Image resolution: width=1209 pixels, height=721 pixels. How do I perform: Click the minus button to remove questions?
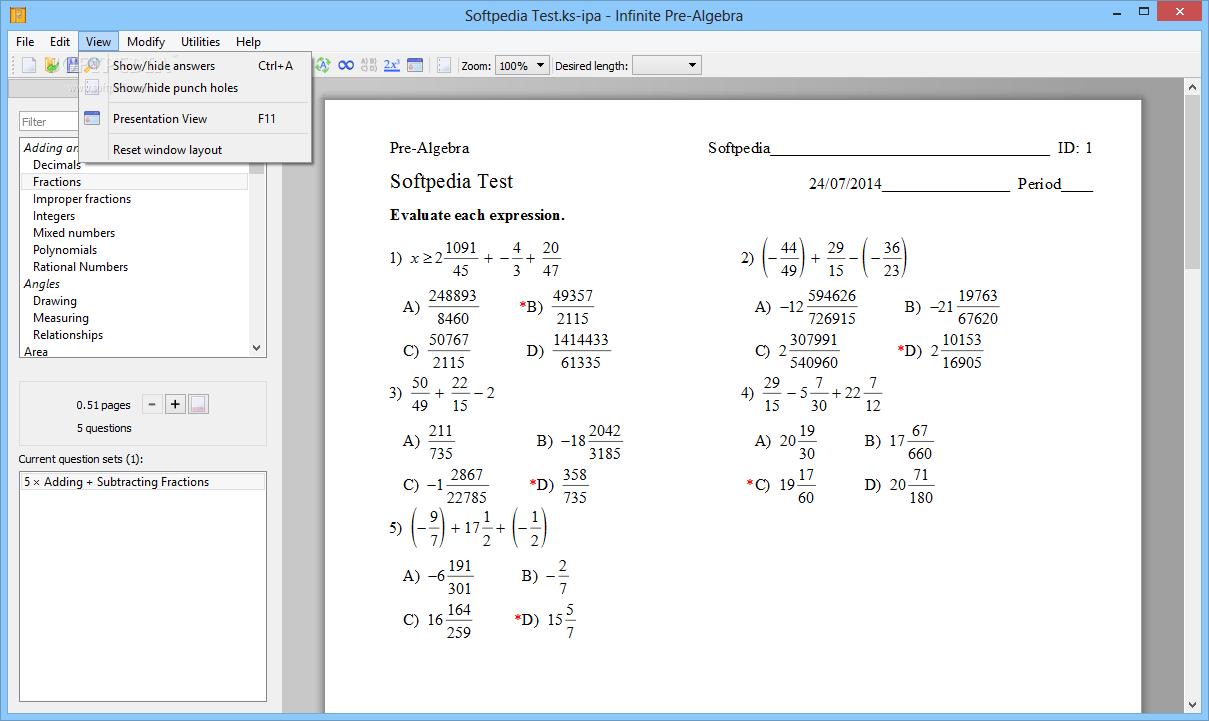pyautogui.click(x=151, y=404)
